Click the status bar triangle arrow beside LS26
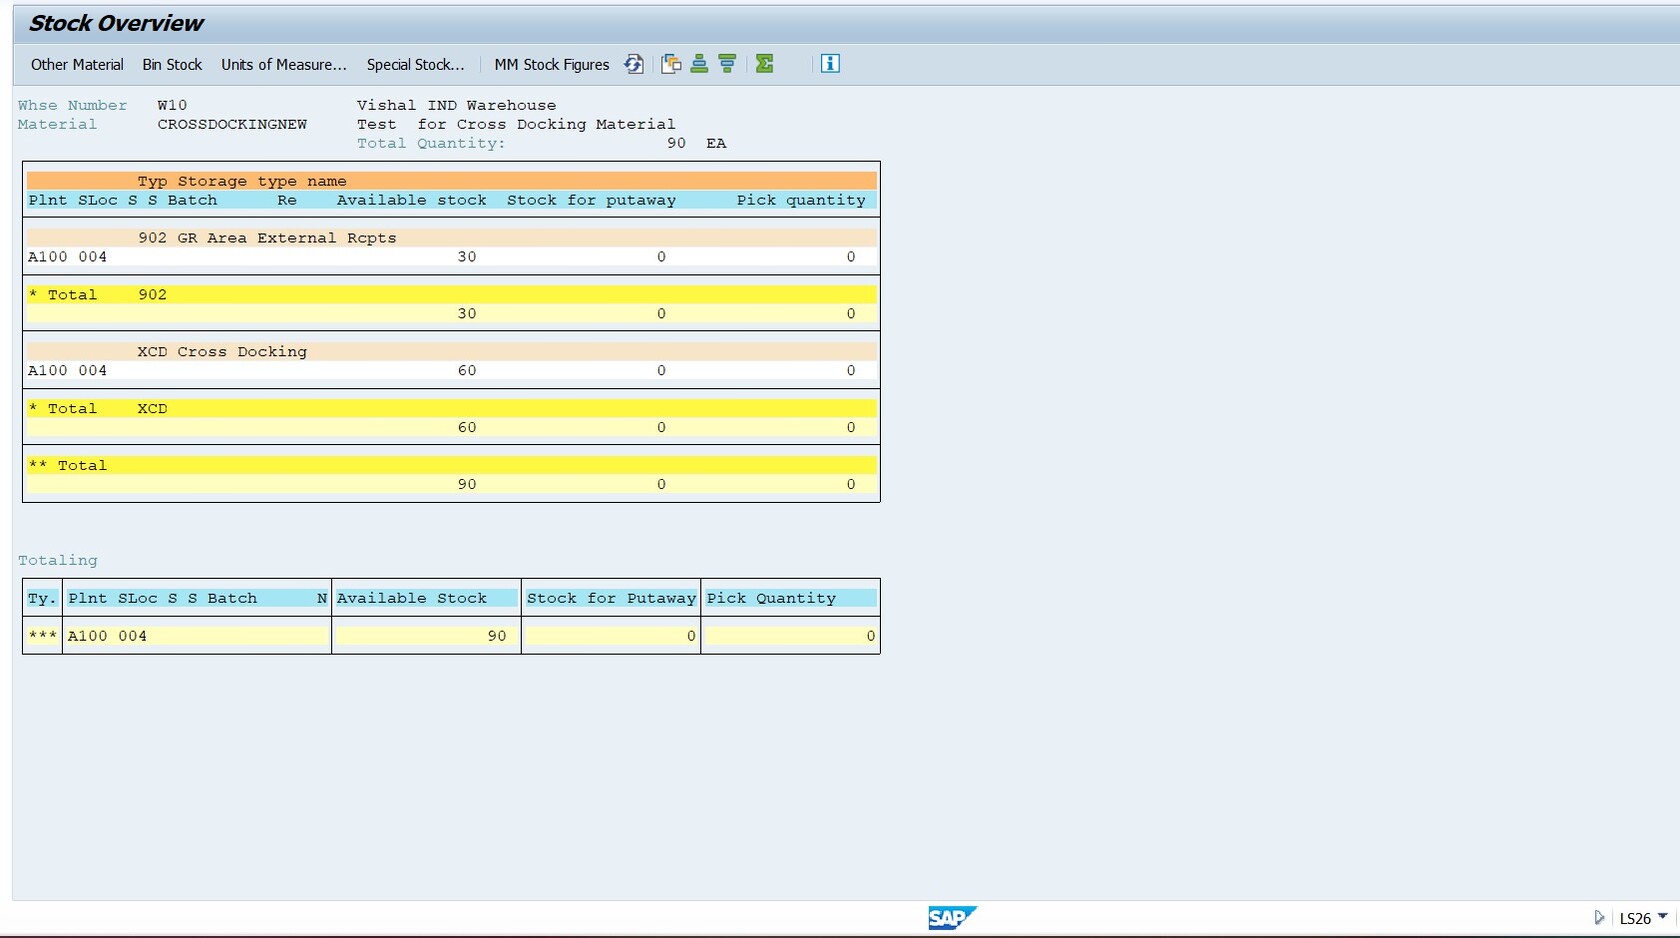The image size is (1680, 938). (x=1599, y=917)
